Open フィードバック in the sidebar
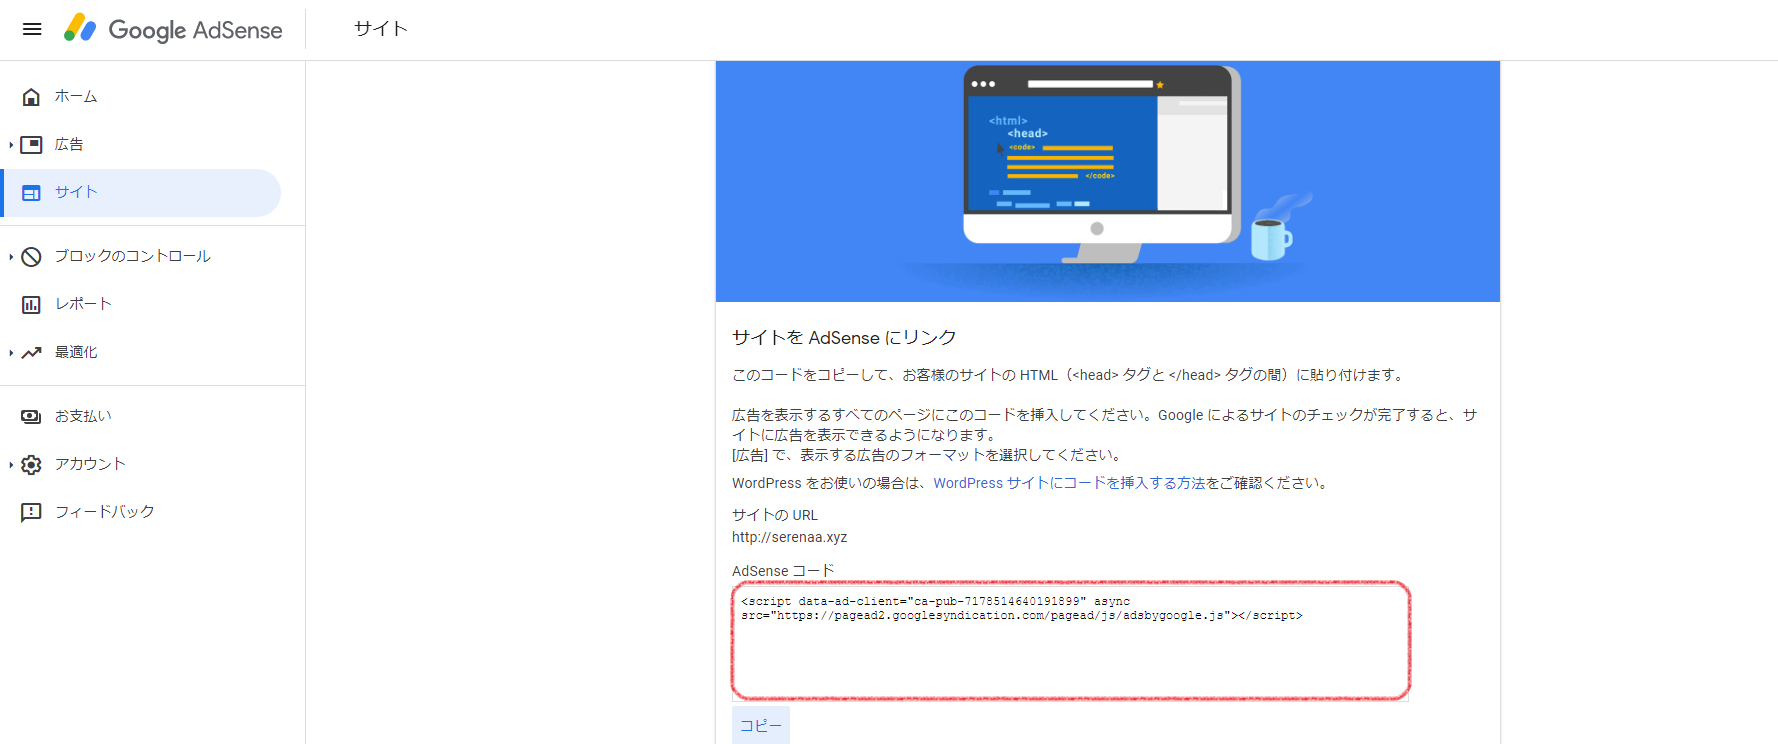Viewport: 1778px width, 744px height. pos(142,513)
